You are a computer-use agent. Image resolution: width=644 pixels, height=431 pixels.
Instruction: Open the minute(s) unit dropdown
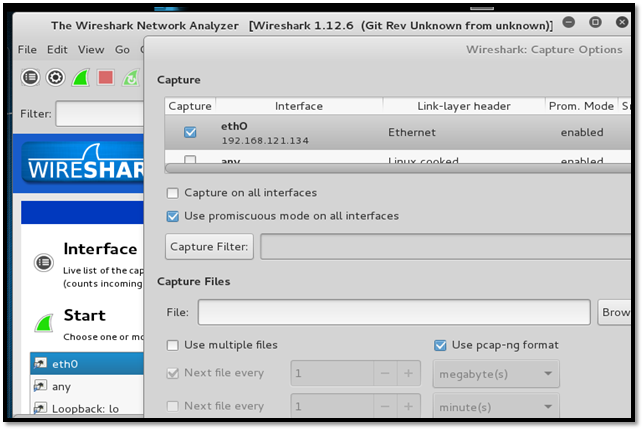[x=495, y=407]
